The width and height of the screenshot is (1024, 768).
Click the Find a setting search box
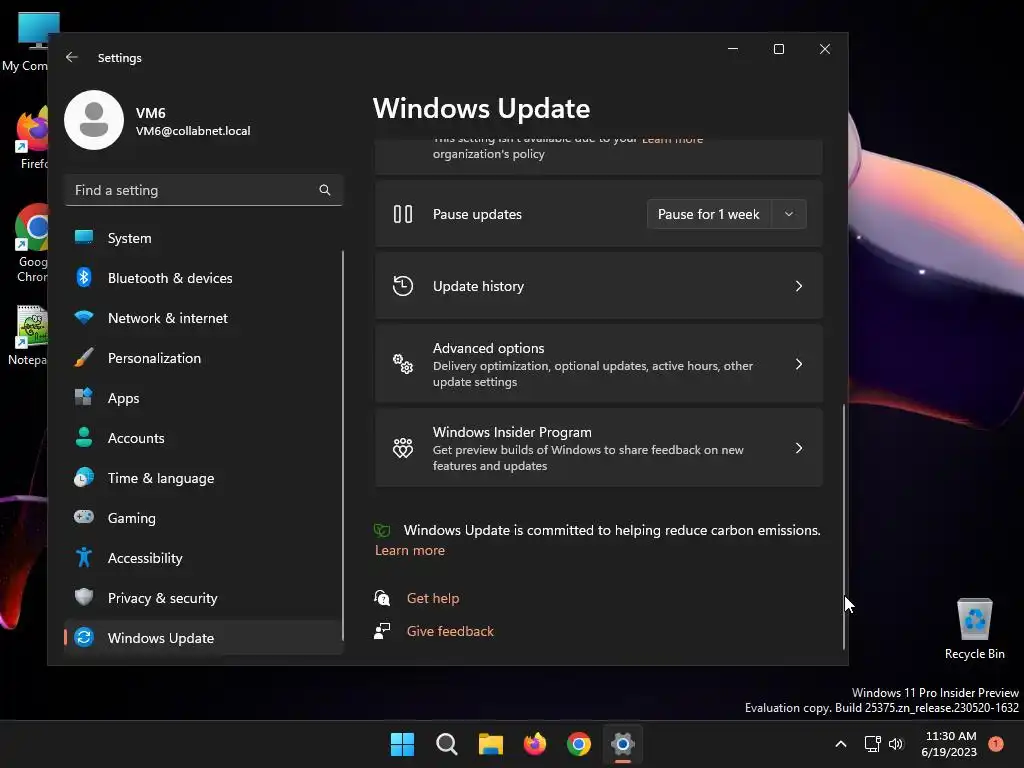(204, 190)
